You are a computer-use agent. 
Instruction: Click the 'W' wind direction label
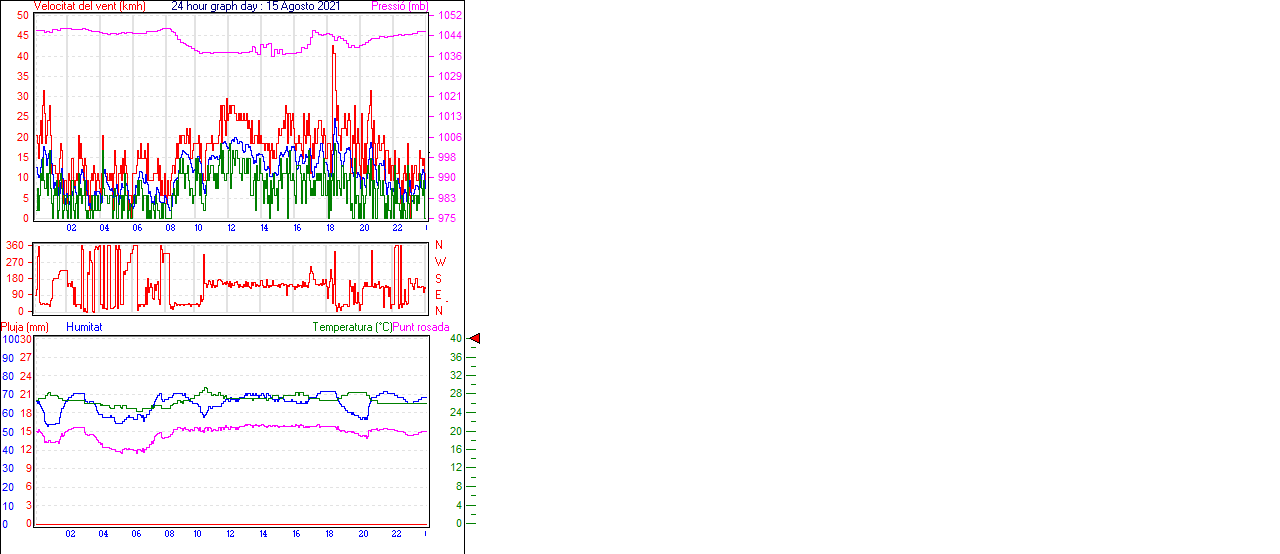(x=439, y=262)
